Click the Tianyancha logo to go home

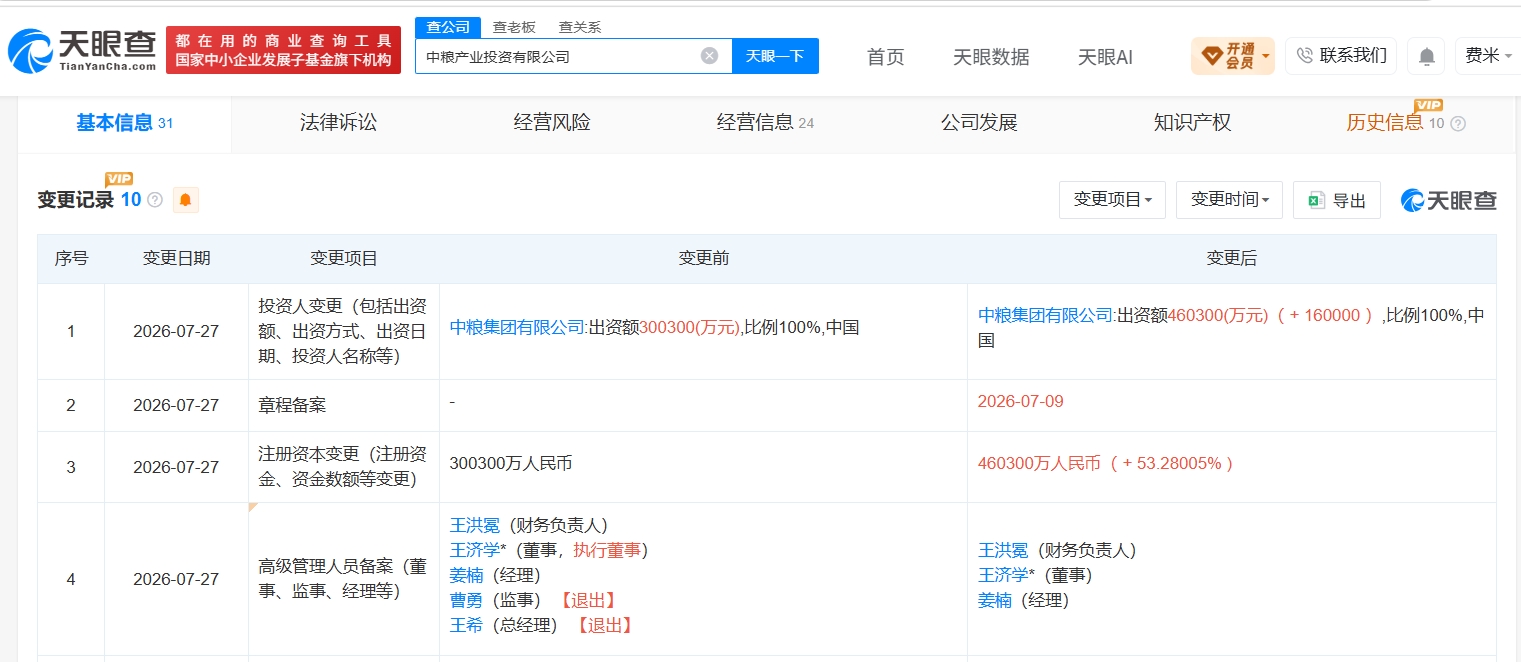pos(82,50)
